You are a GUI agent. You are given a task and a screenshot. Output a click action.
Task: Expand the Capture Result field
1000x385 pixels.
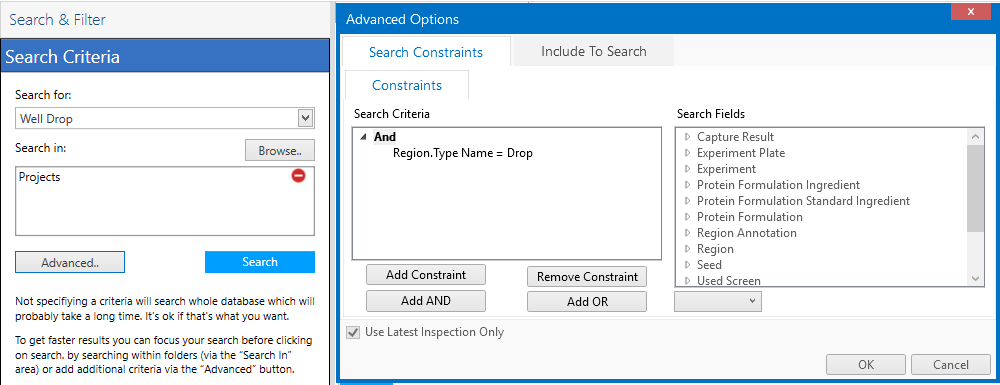[x=688, y=136]
